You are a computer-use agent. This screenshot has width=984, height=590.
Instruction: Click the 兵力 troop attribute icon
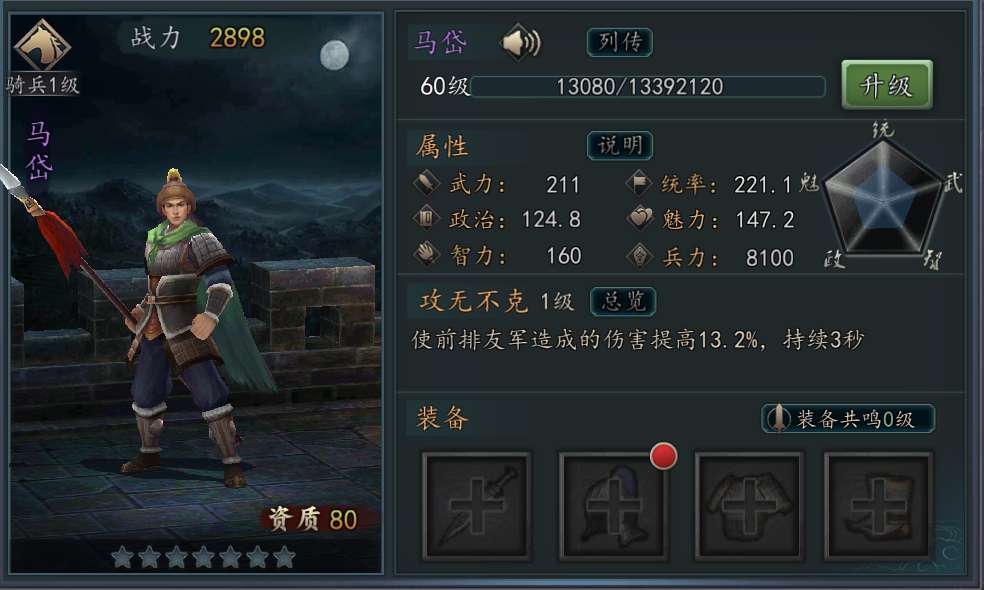point(639,256)
